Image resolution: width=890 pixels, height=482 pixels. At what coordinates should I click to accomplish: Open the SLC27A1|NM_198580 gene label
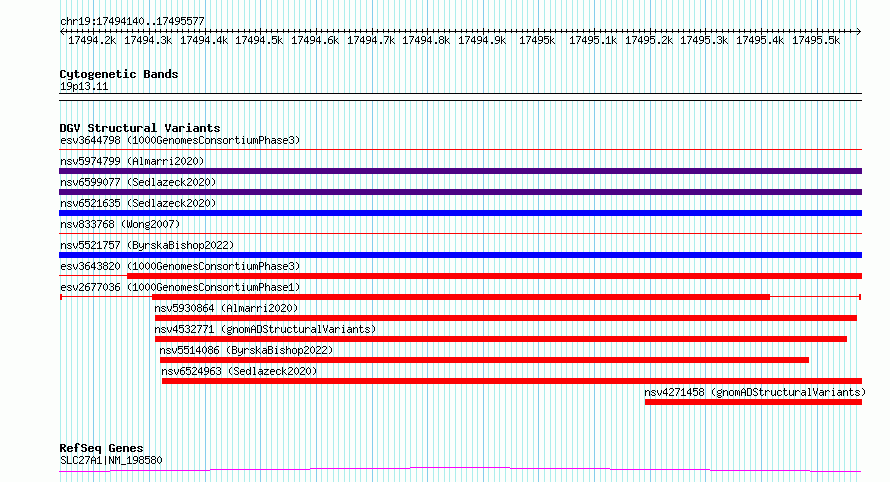click(111, 460)
